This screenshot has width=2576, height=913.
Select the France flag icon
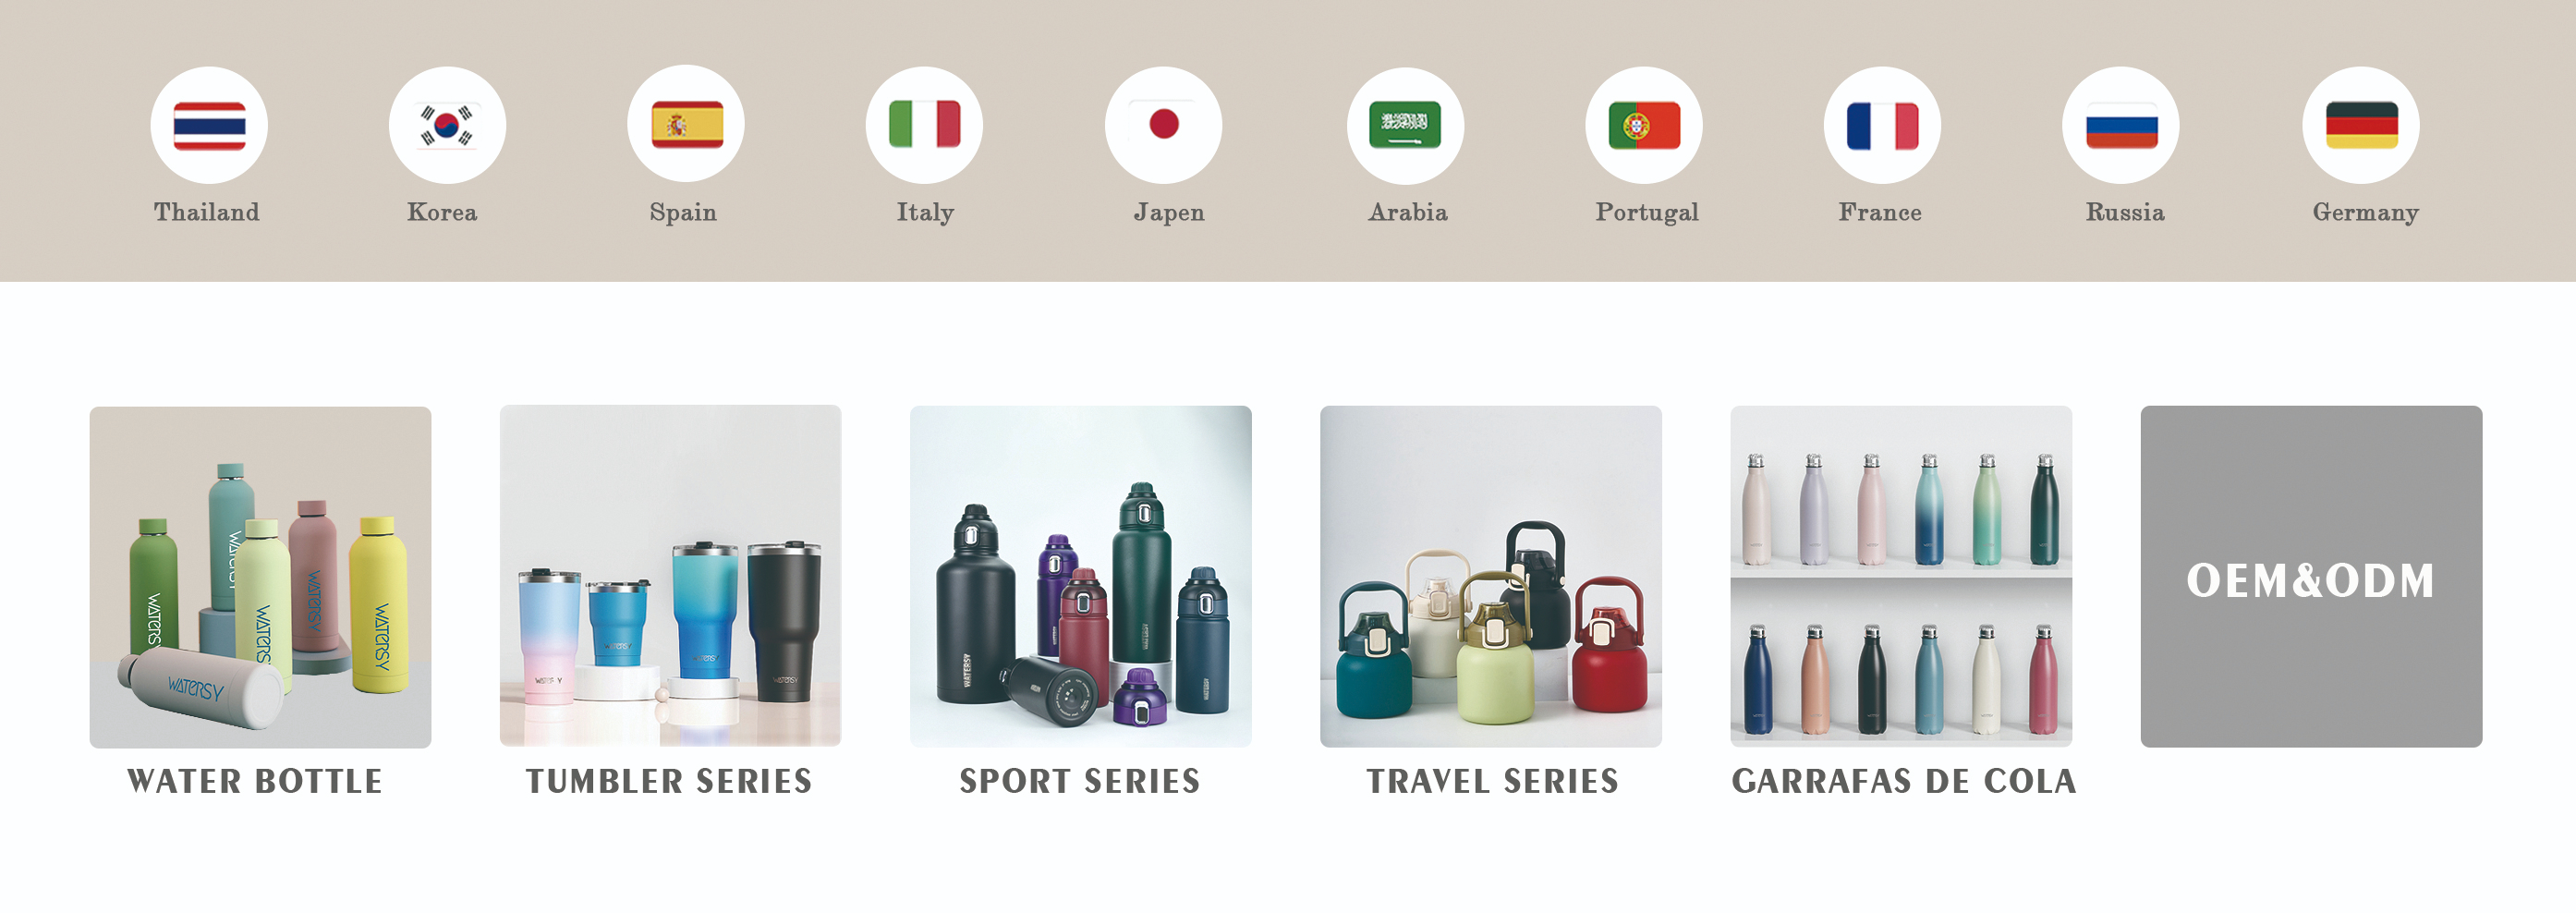click(1882, 125)
